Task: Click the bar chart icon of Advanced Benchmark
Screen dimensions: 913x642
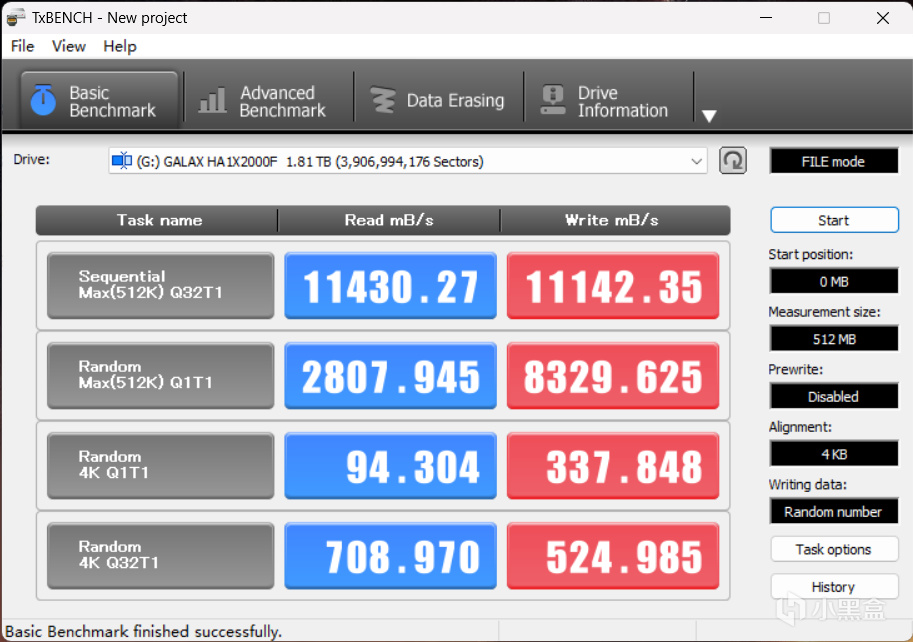Action: pos(213,101)
